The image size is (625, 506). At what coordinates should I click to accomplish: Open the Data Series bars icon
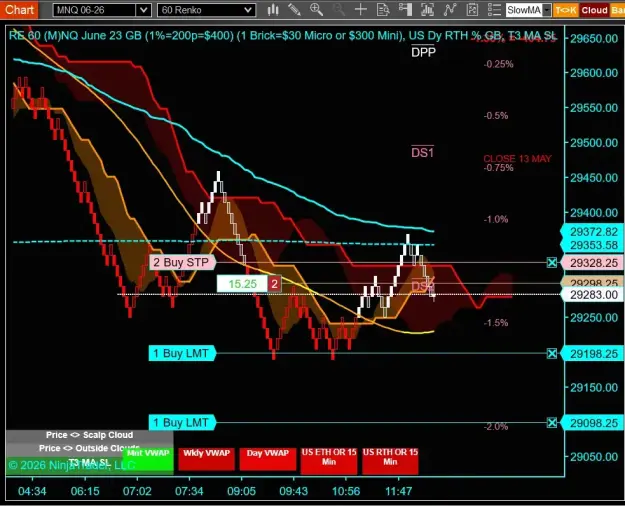pos(427,10)
